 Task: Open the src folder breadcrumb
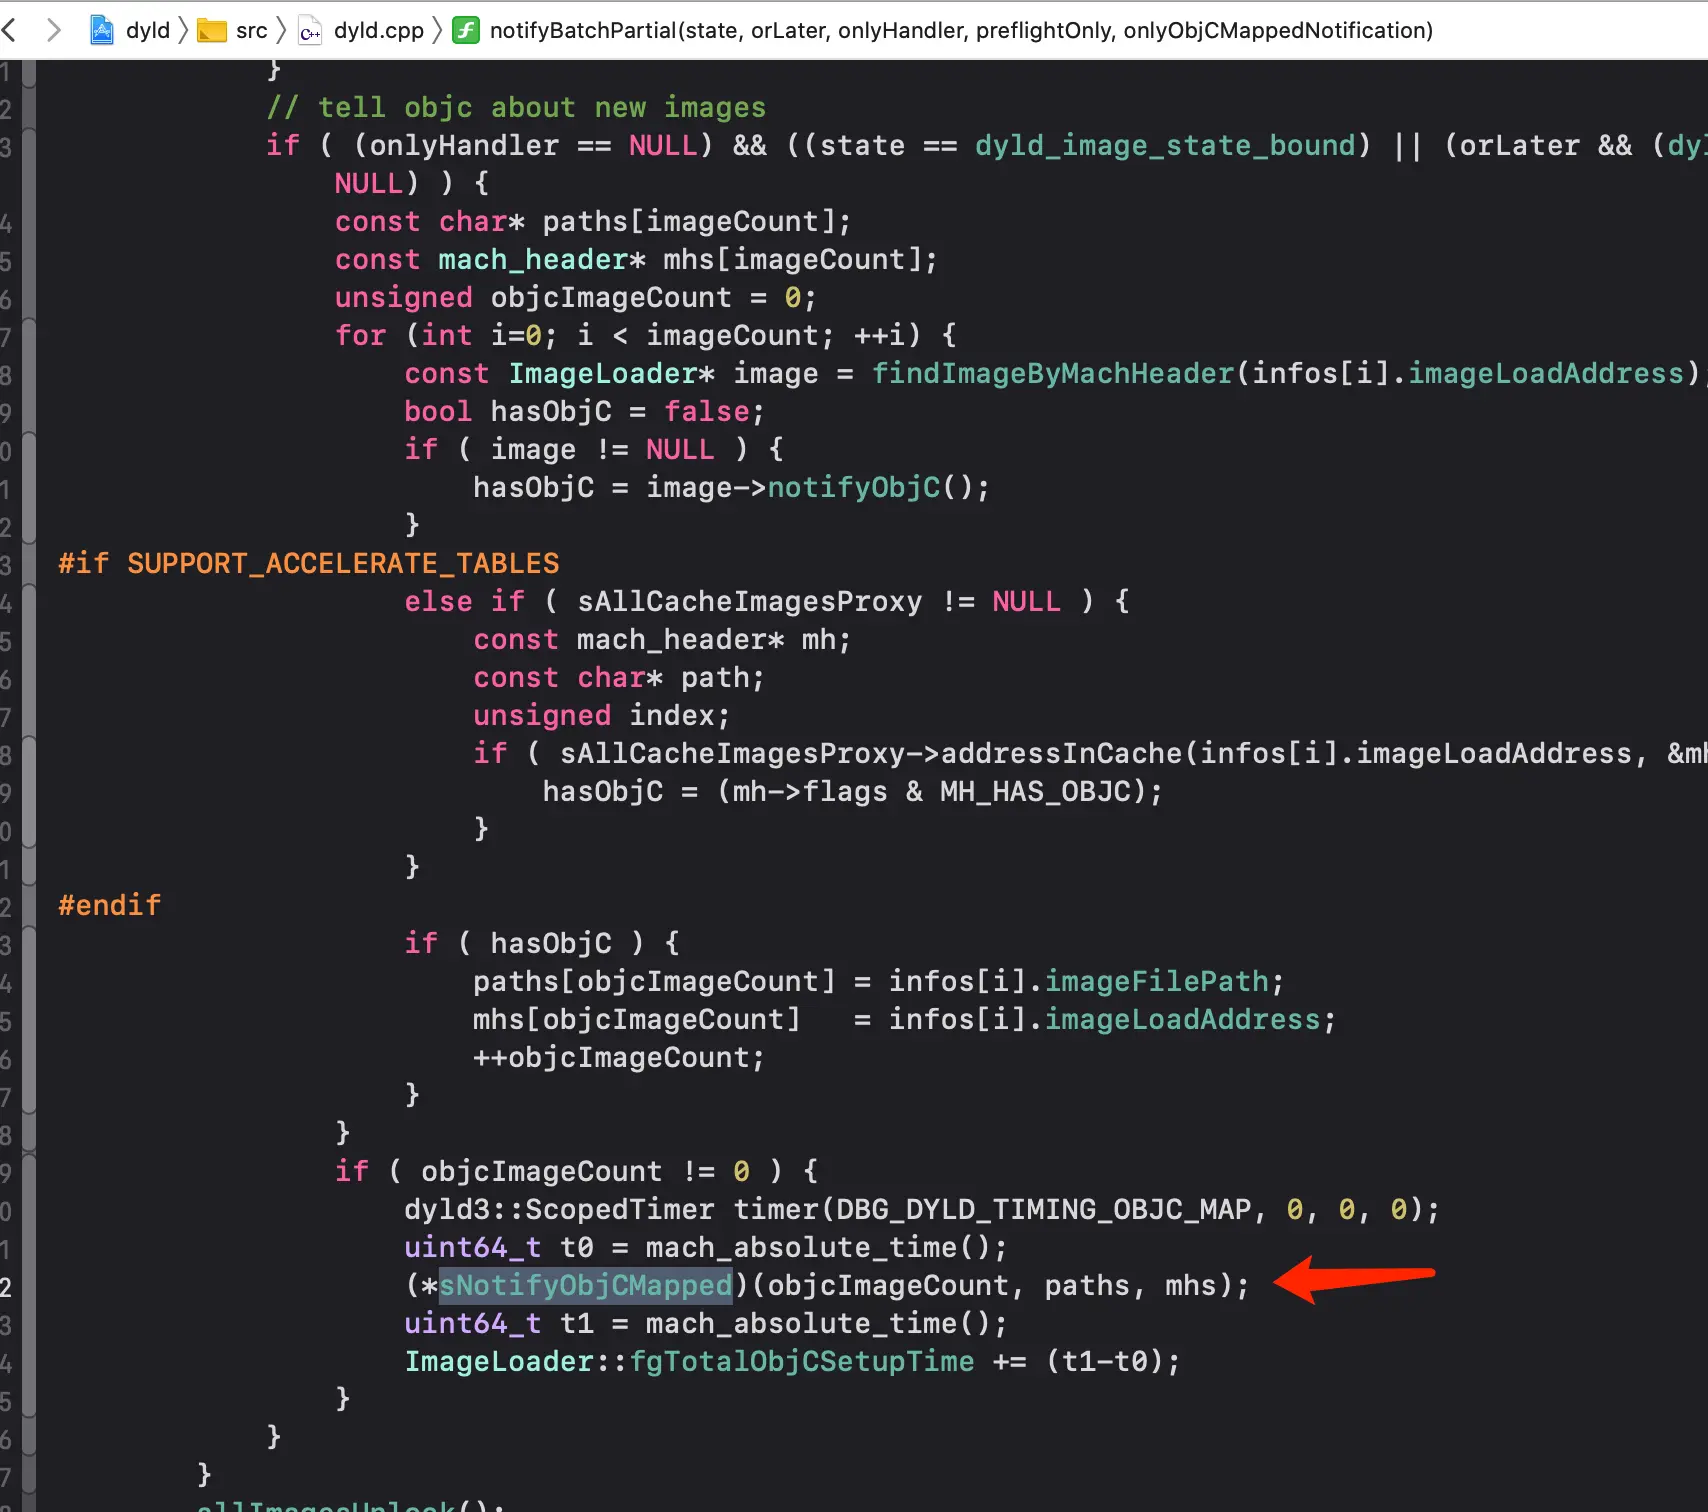coord(252,30)
